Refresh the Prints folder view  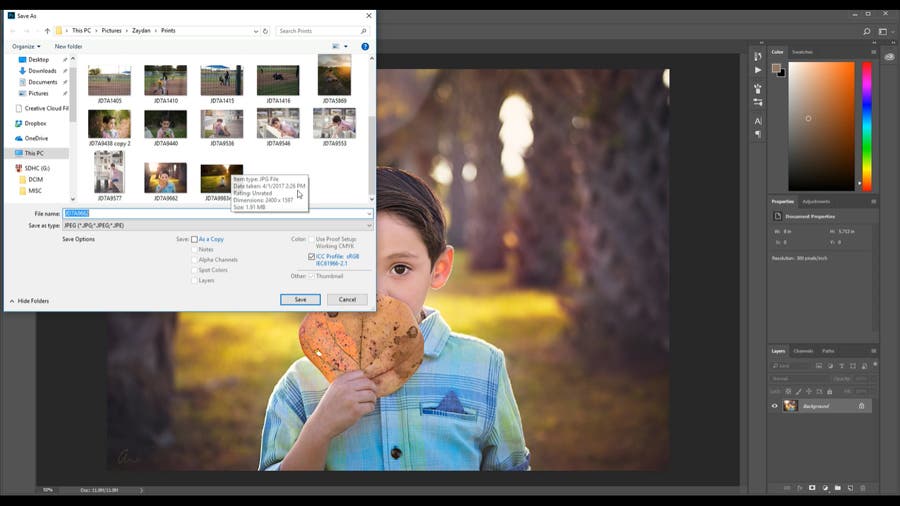click(265, 31)
